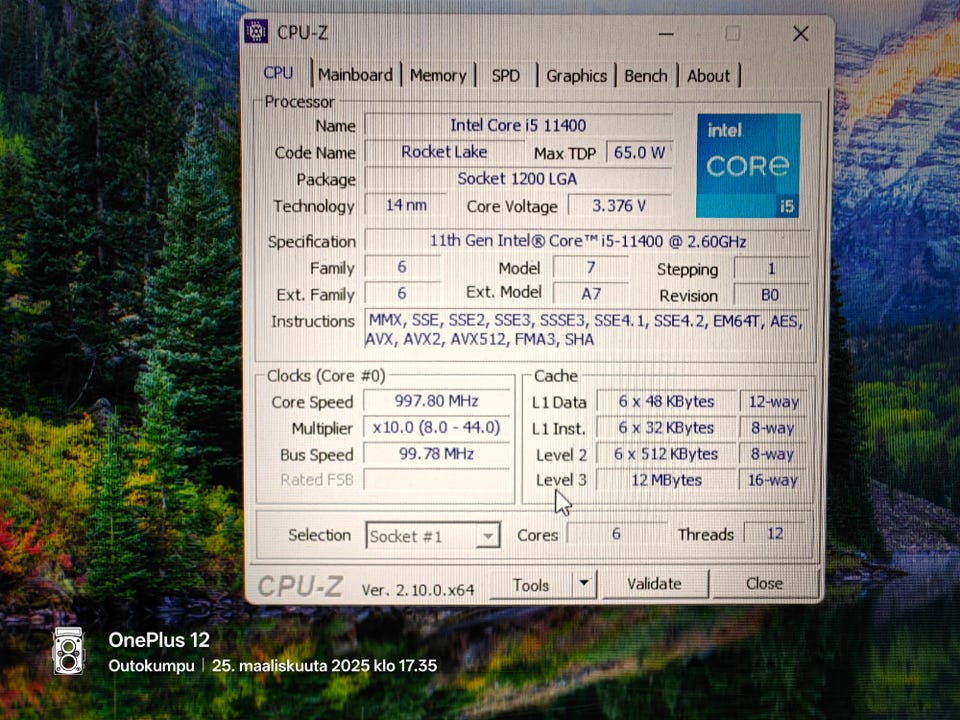Click the CPU-Z app icon in title bar
The image size is (960, 720).
256,31
